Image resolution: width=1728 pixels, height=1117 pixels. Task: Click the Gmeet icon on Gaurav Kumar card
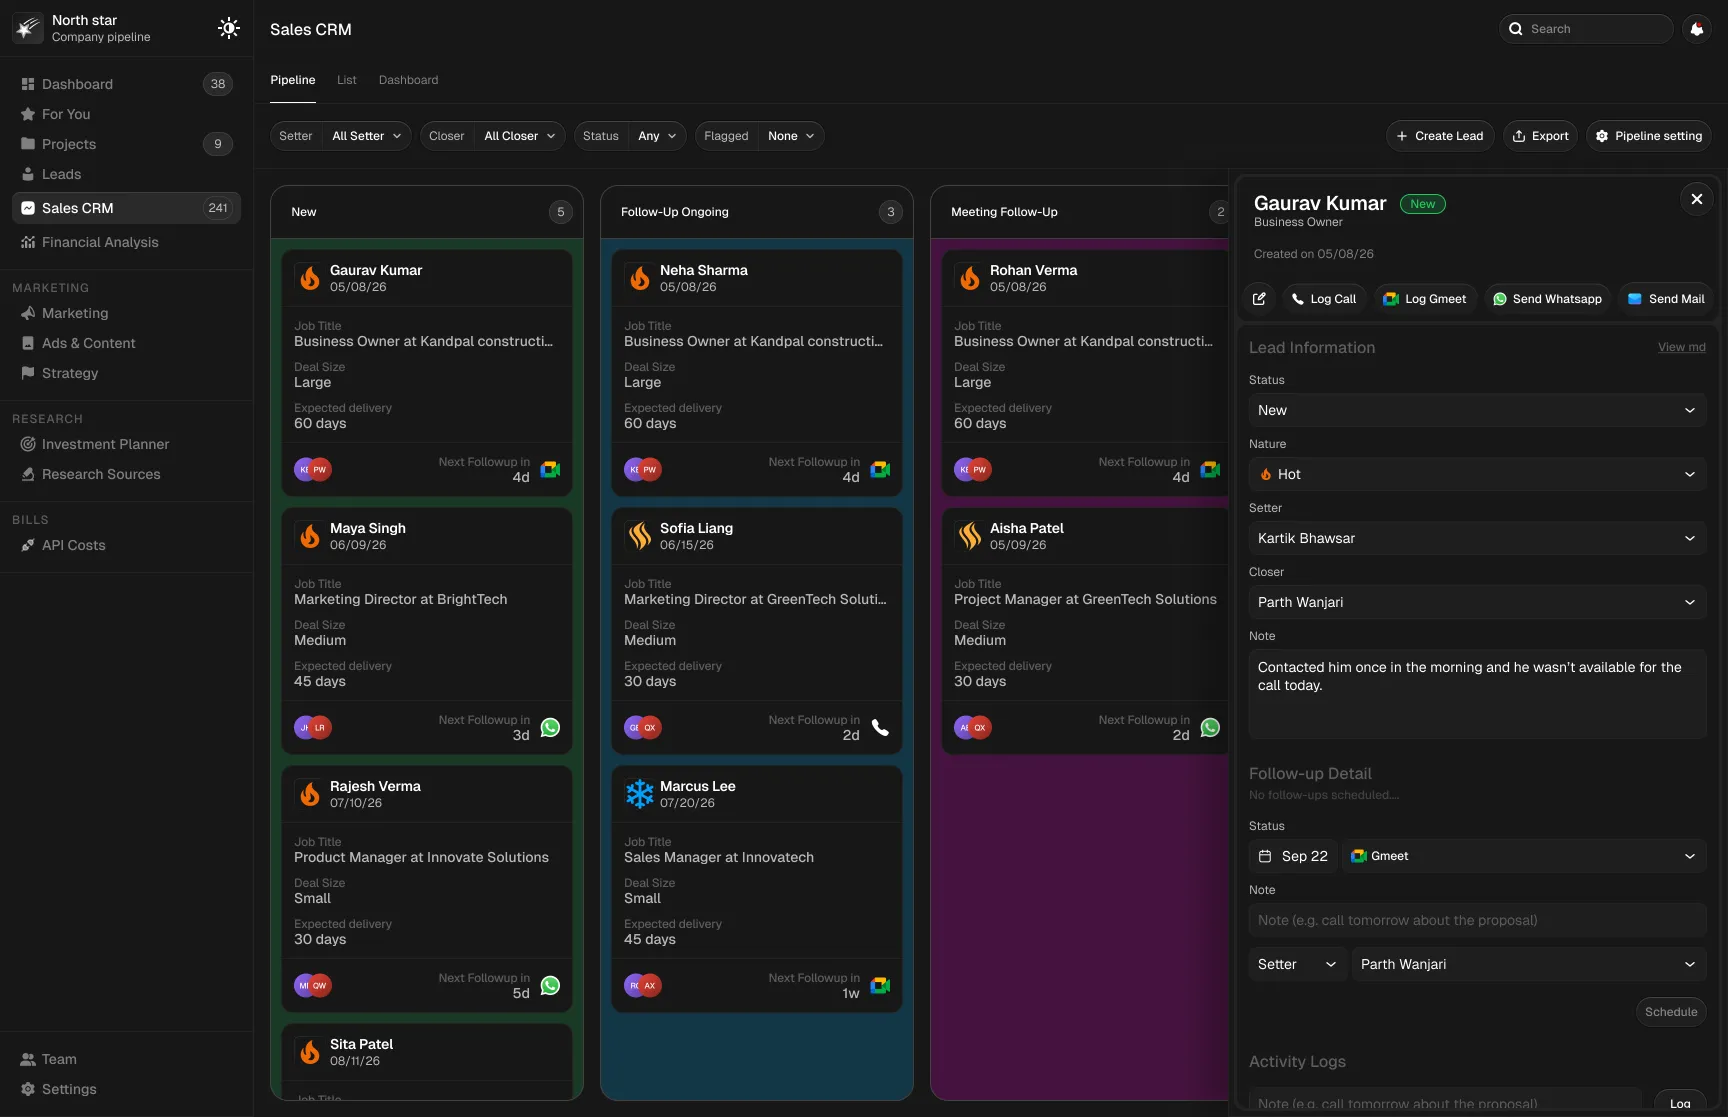click(550, 469)
